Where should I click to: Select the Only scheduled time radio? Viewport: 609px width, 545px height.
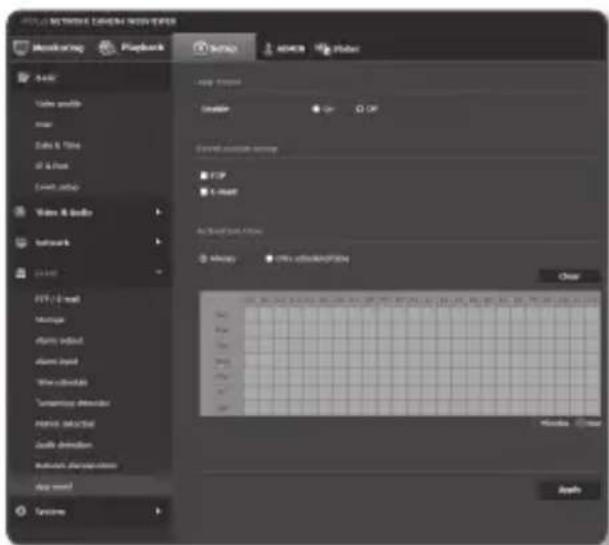point(269,258)
